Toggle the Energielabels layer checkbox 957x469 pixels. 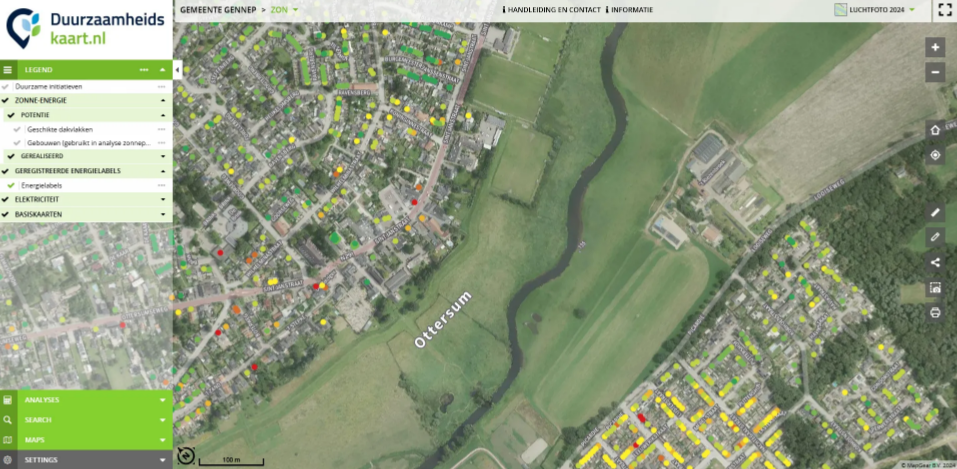12,185
